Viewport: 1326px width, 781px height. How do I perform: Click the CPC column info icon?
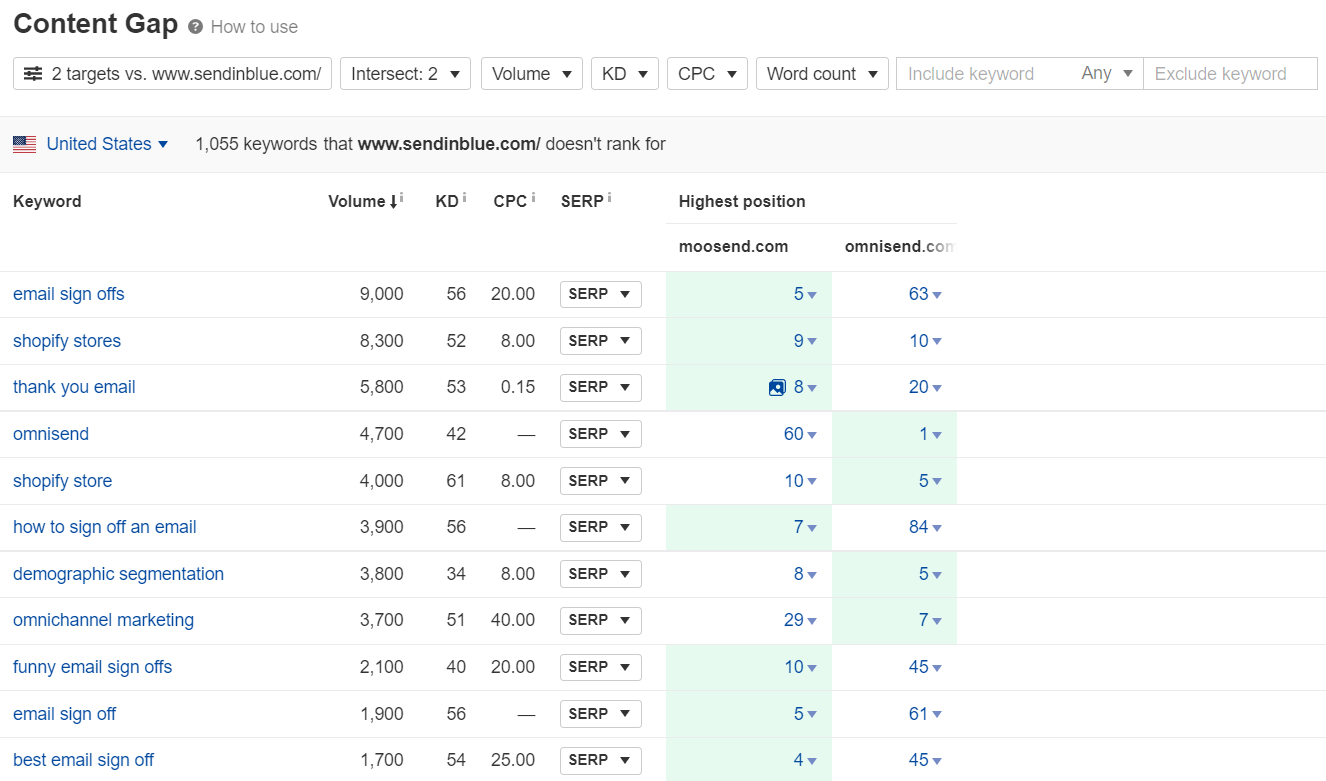click(x=533, y=198)
